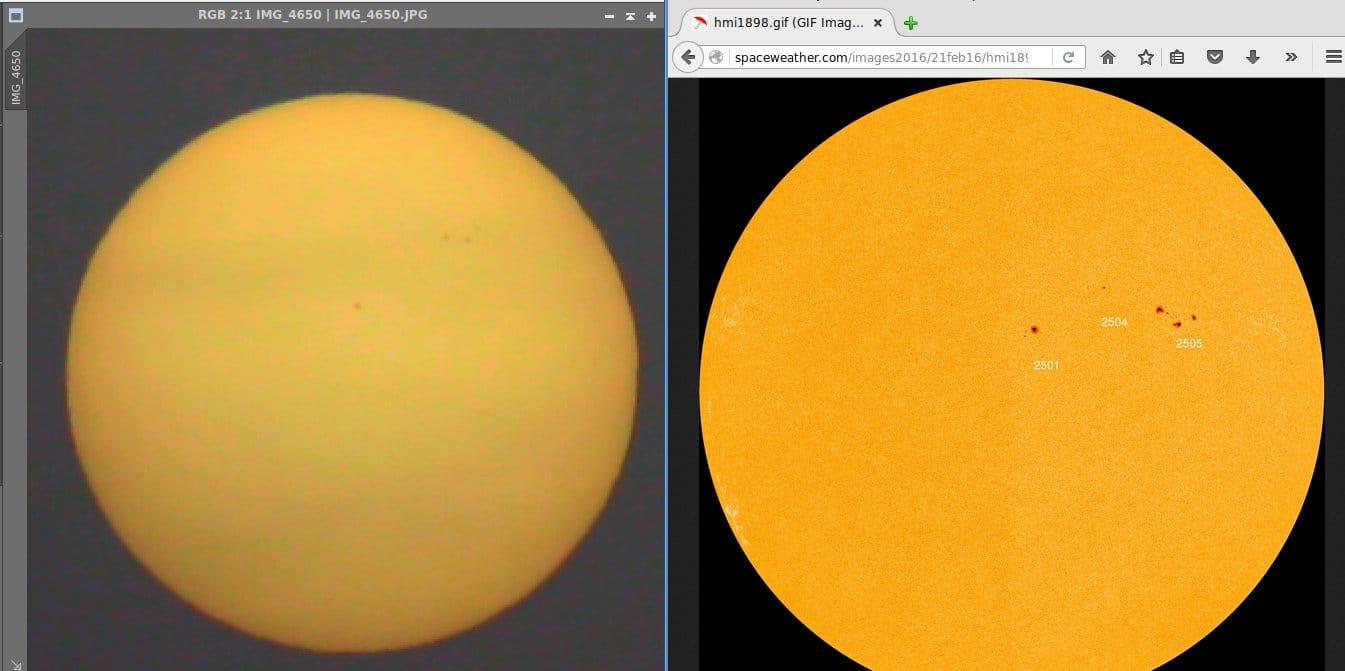
Task: Shade the IMG_4650 window via the dash button
Action: [610, 17]
